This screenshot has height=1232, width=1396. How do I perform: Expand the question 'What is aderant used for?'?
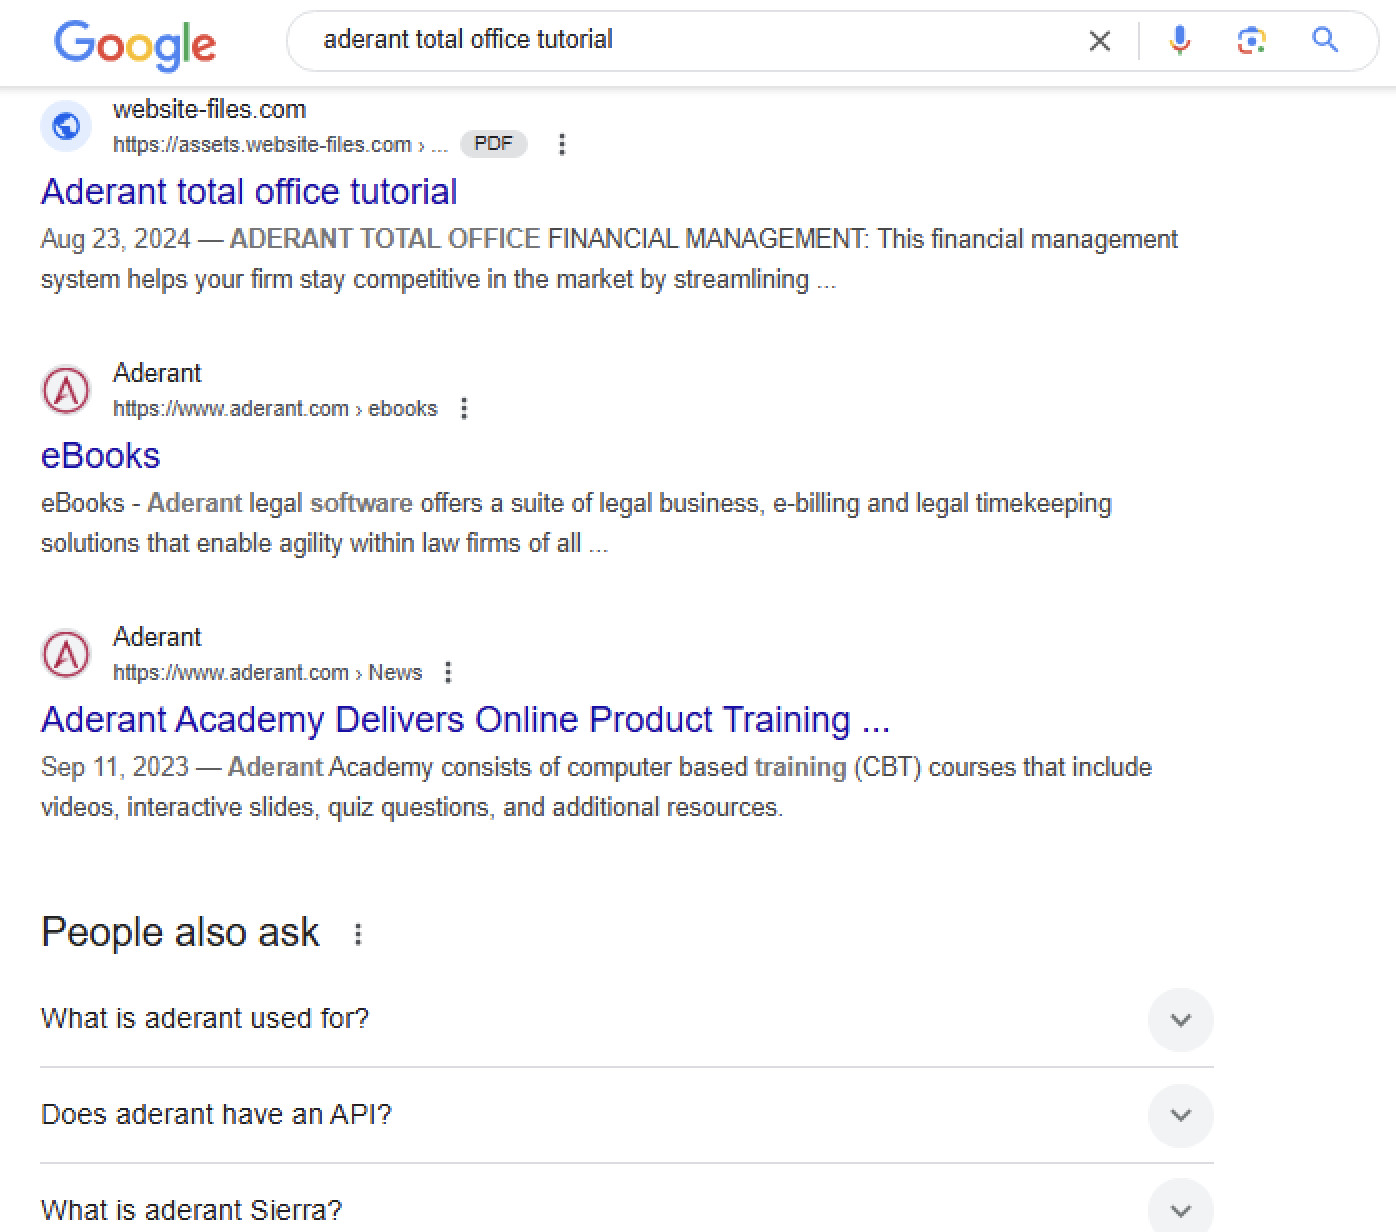pyautogui.click(x=1181, y=1020)
